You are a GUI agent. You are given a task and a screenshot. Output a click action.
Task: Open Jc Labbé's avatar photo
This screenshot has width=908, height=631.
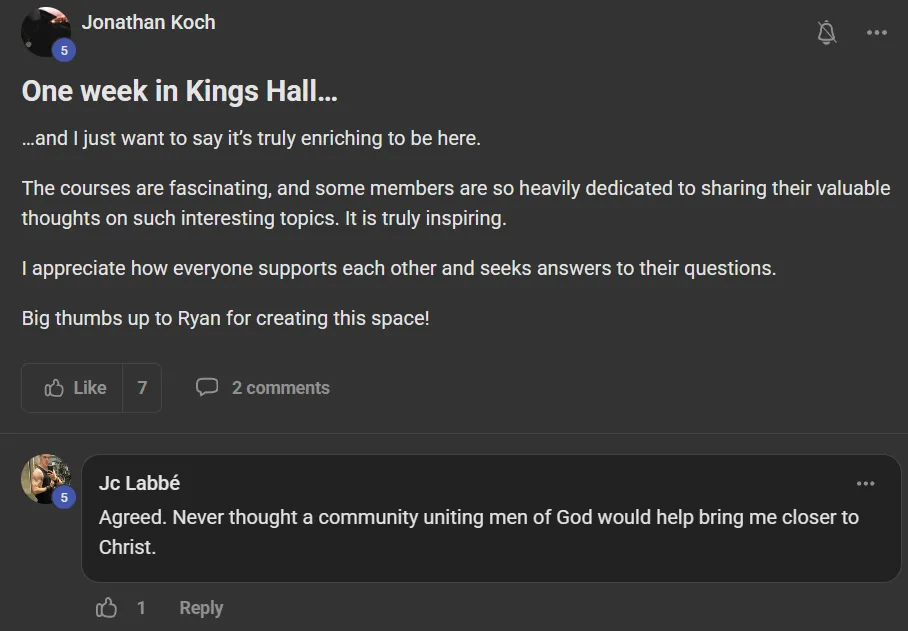pyautogui.click(x=43, y=475)
